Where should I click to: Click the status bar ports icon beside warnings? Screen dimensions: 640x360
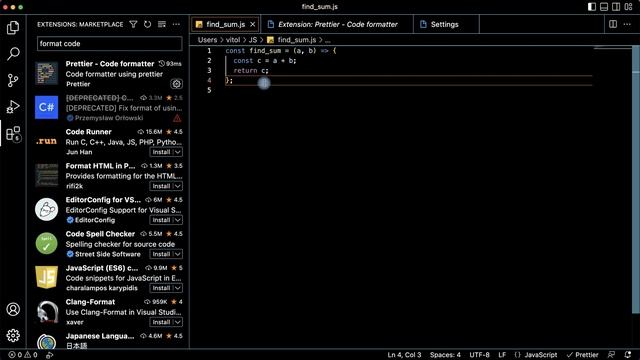pos(49,355)
